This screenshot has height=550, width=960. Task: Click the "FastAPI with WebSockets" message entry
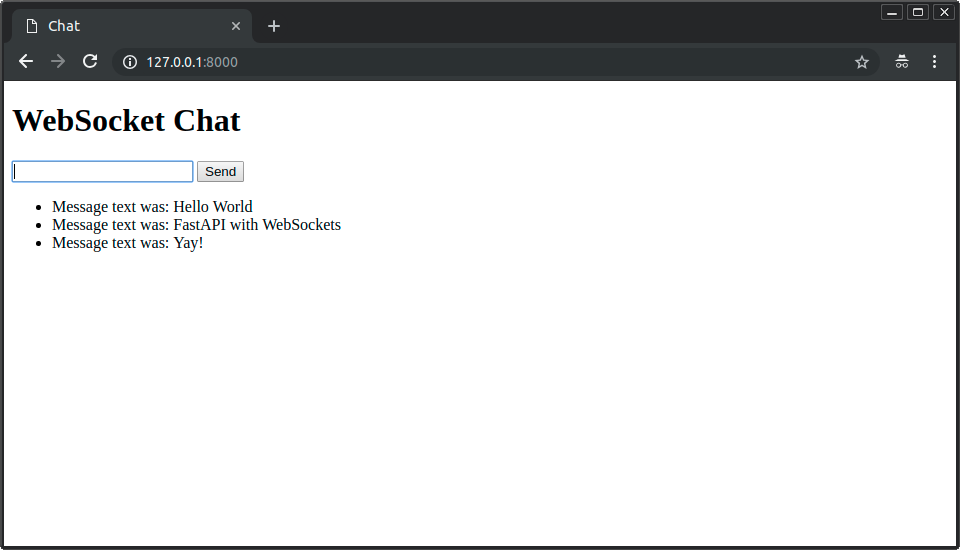tap(196, 225)
